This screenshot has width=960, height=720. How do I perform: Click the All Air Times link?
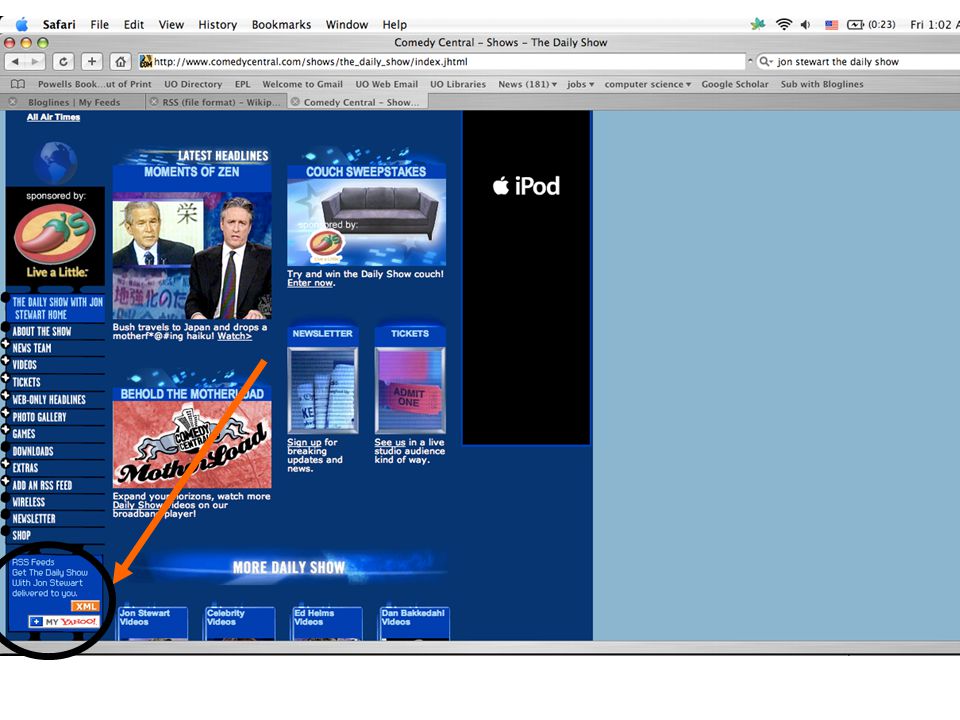53,117
